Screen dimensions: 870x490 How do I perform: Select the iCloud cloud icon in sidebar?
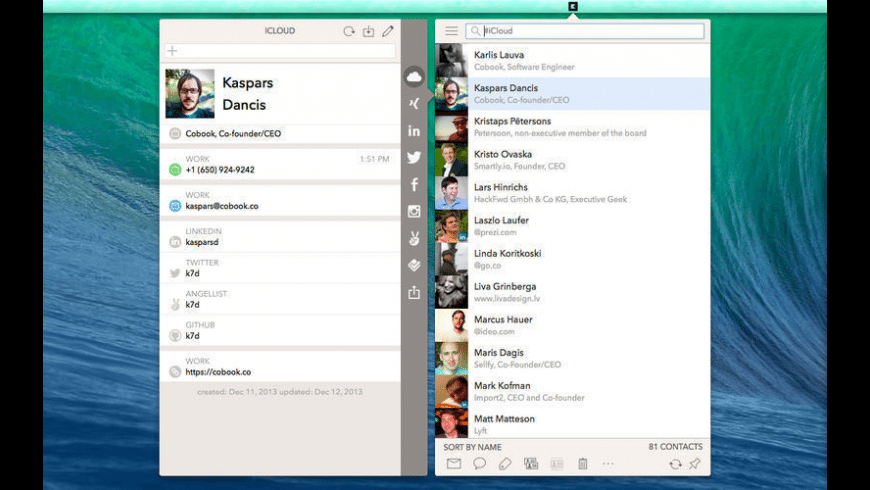point(414,77)
